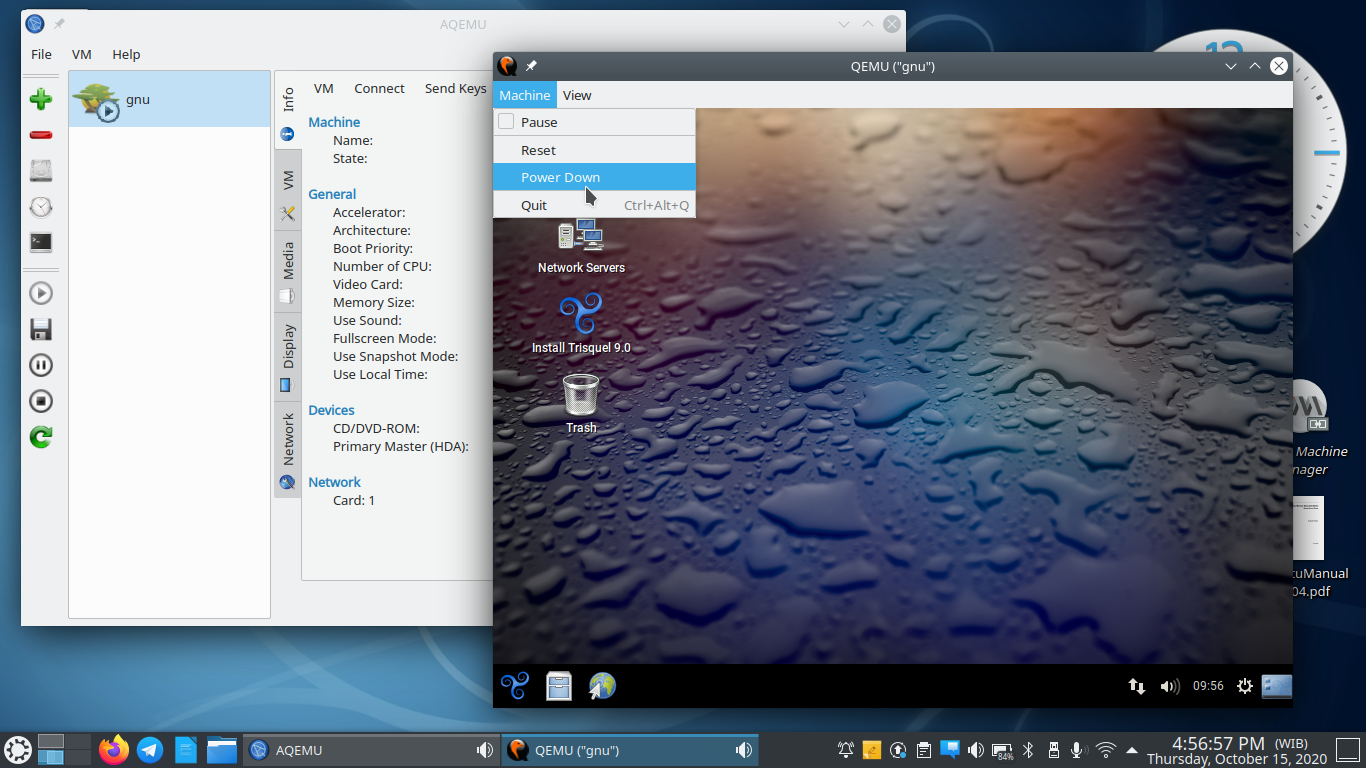Open the file manager icon in the guest panel
Image resolution: width=1366 pixels, height=768 pixels.
(x=559, y=685)
